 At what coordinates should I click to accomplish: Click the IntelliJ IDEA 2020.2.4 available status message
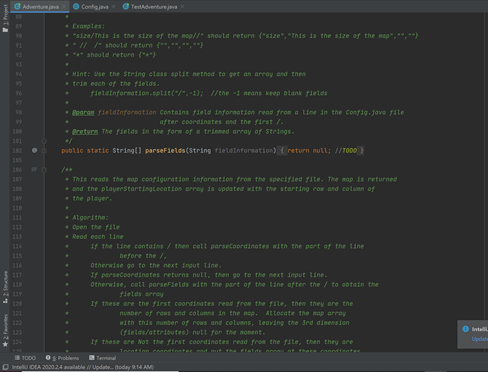pos(83,367)
